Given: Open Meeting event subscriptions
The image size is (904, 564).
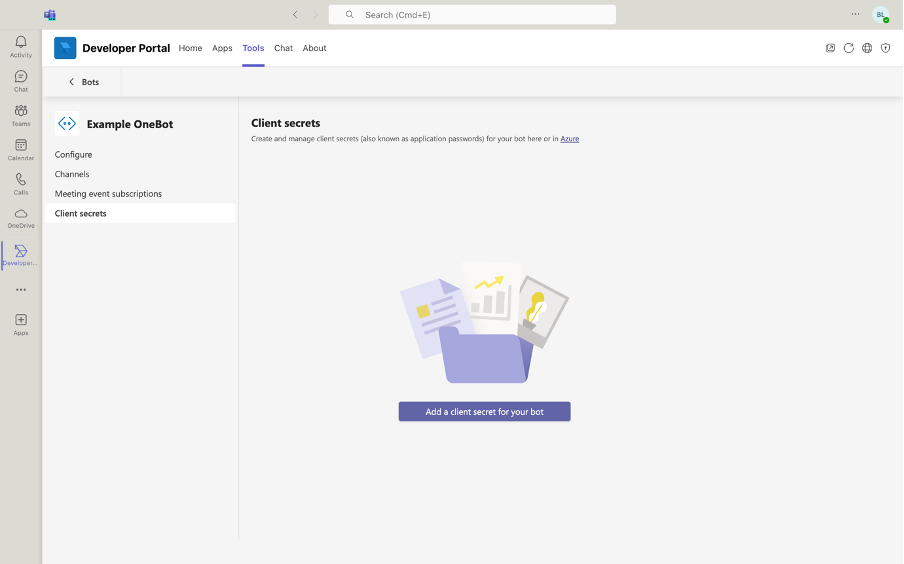Looking at the screenshot, I should pyautogui.click(x=140, y=194).
